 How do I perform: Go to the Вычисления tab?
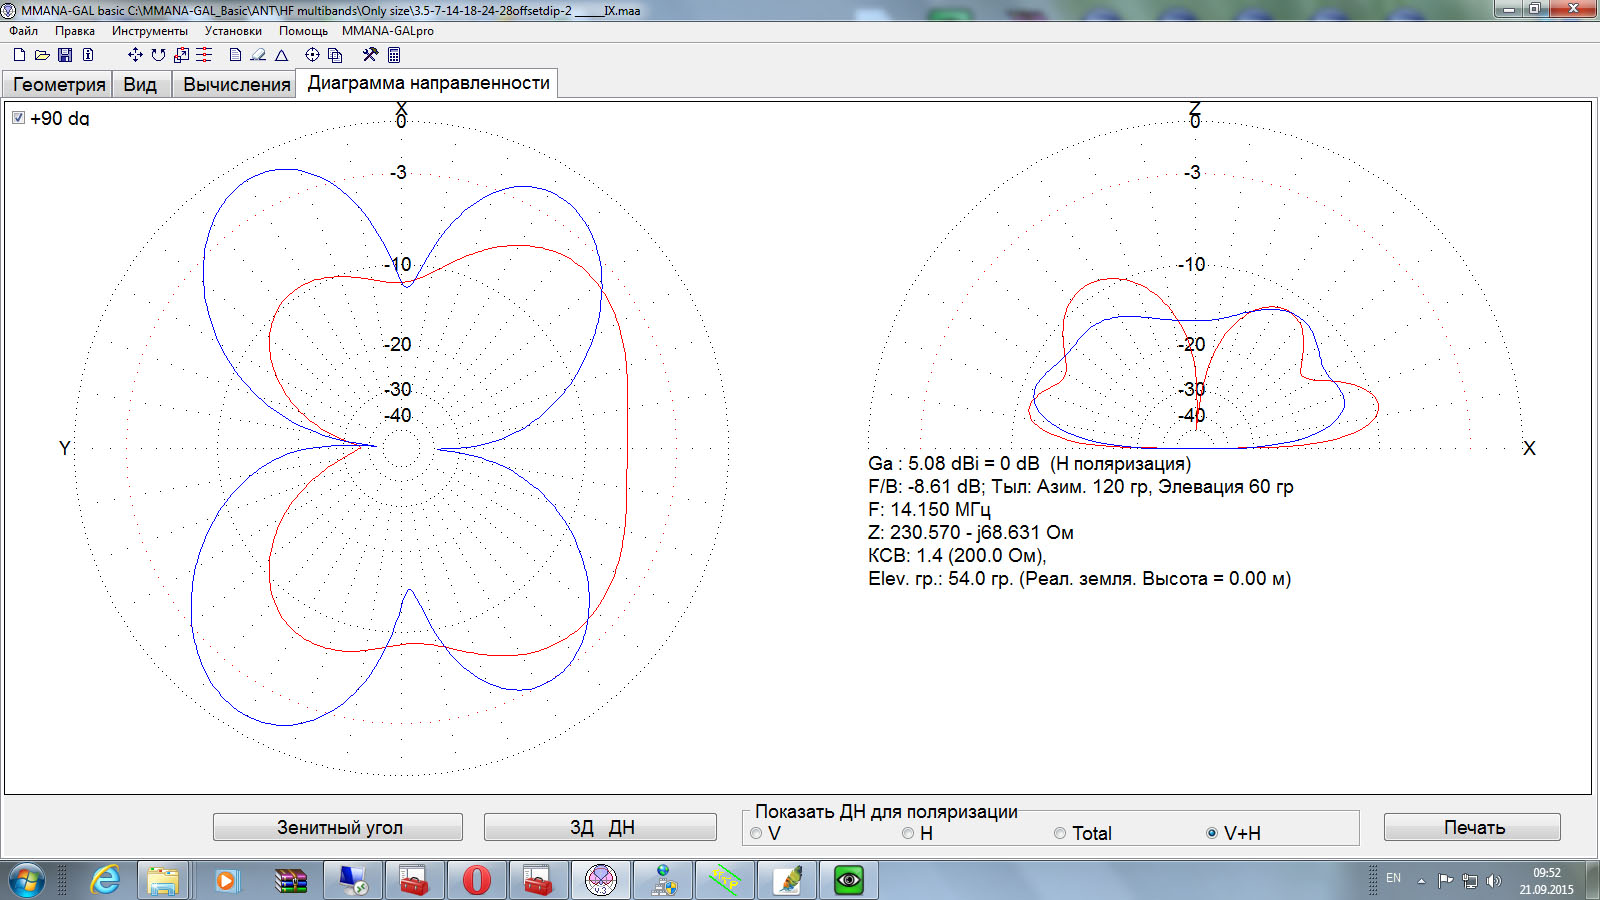(236, 85)
